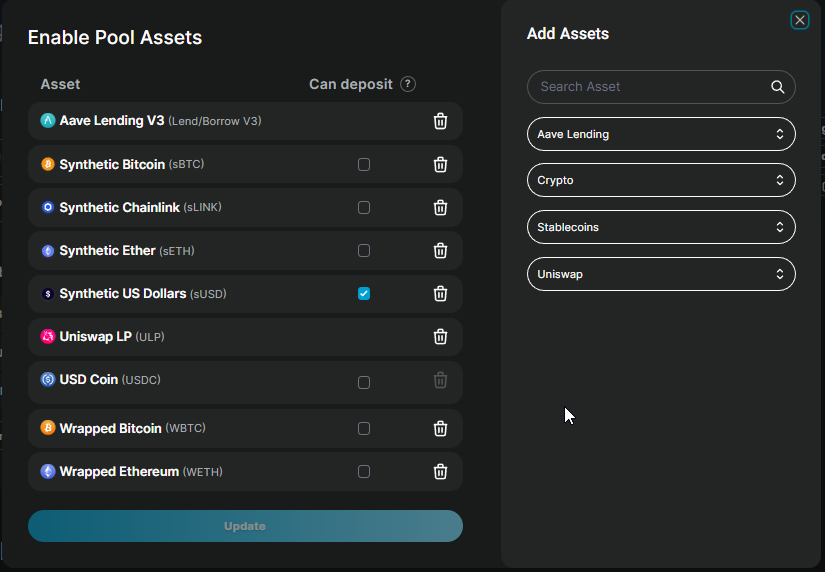Click the Synthetic Ether coin icon
825x572 pixels.
click(x=48, y=250)
